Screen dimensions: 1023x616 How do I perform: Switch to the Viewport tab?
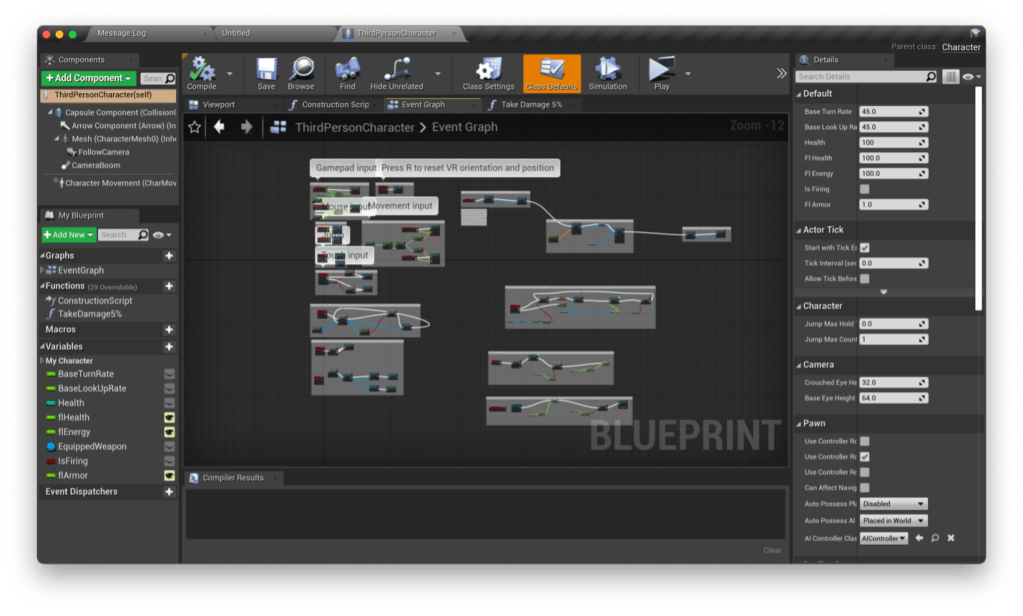(x=217, y=104)
